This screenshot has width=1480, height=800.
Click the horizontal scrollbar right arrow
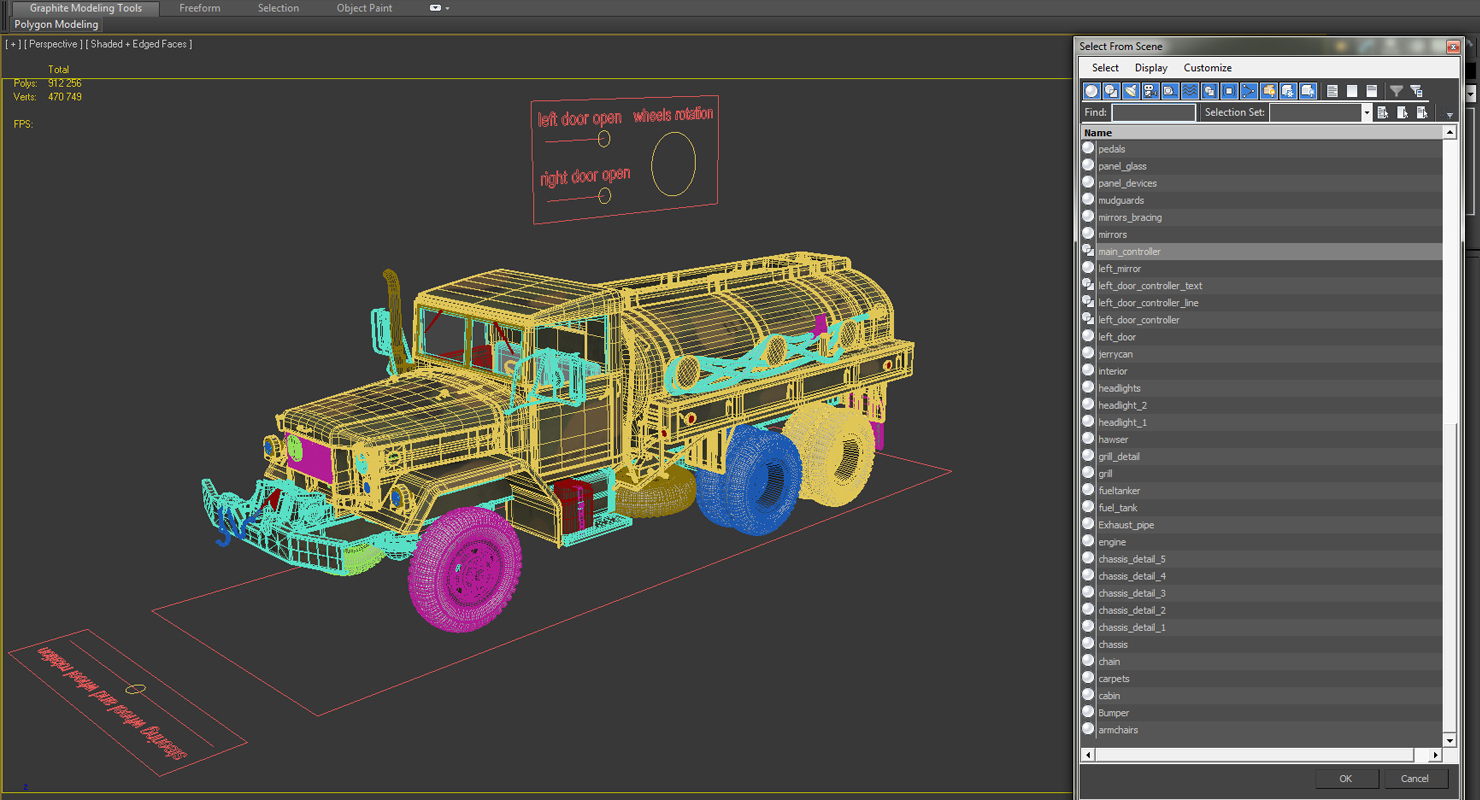(1435, 755)
